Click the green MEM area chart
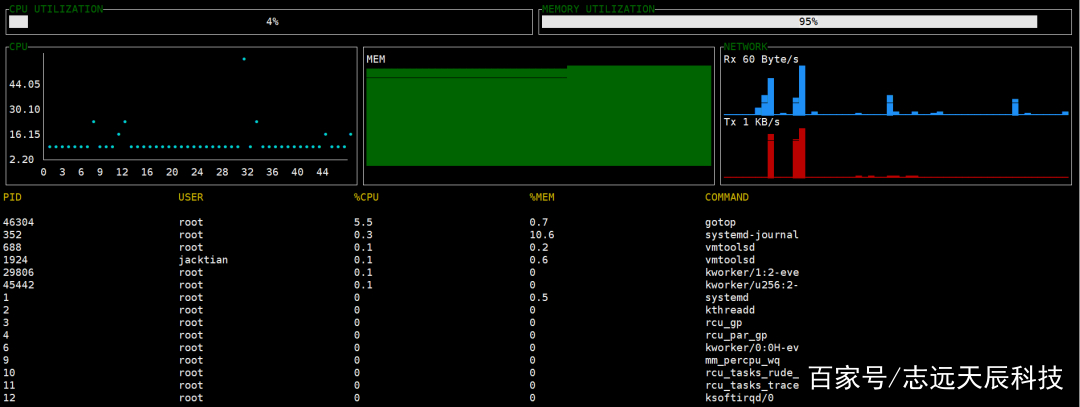Viewport: 1080px width, 407px height. click(x=539, y=116)
